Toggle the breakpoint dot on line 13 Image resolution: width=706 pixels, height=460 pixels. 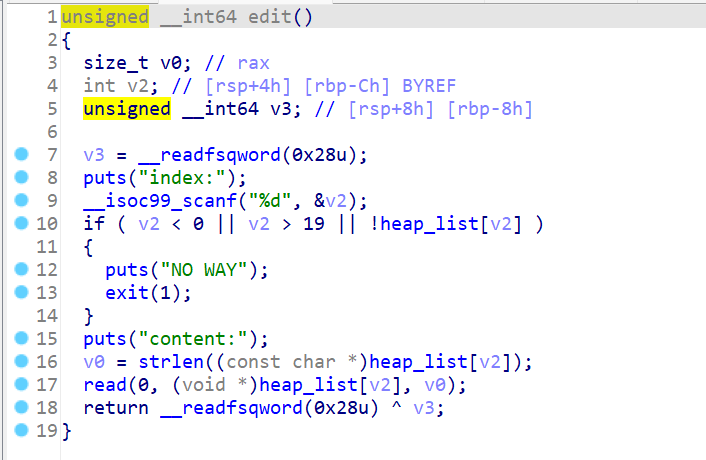(21, 292)
